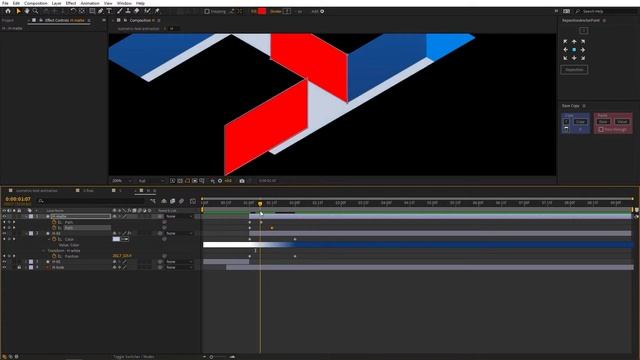Click the Copy button in Ease Copy panel
The image size is (640, 360).
[580, 122]
